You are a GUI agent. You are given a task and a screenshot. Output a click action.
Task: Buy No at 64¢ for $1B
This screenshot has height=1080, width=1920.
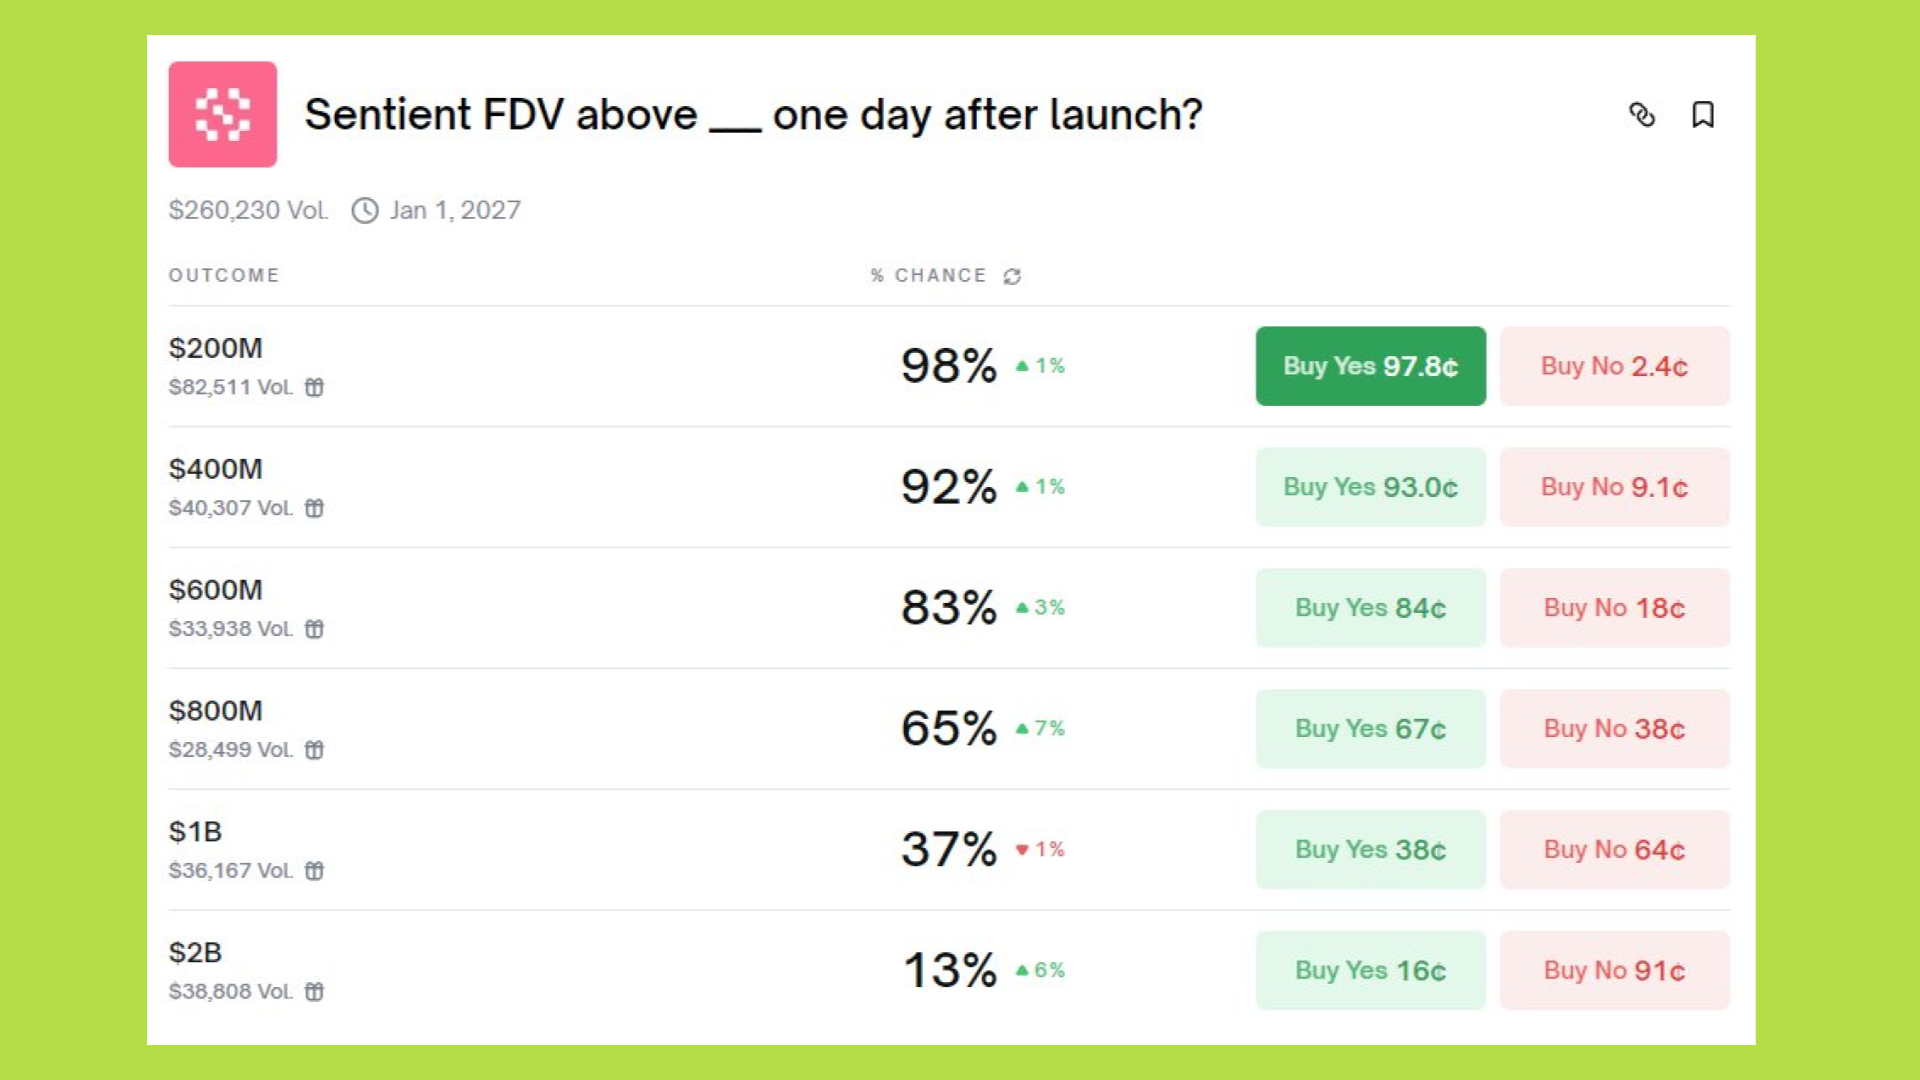click(1614, 850)
